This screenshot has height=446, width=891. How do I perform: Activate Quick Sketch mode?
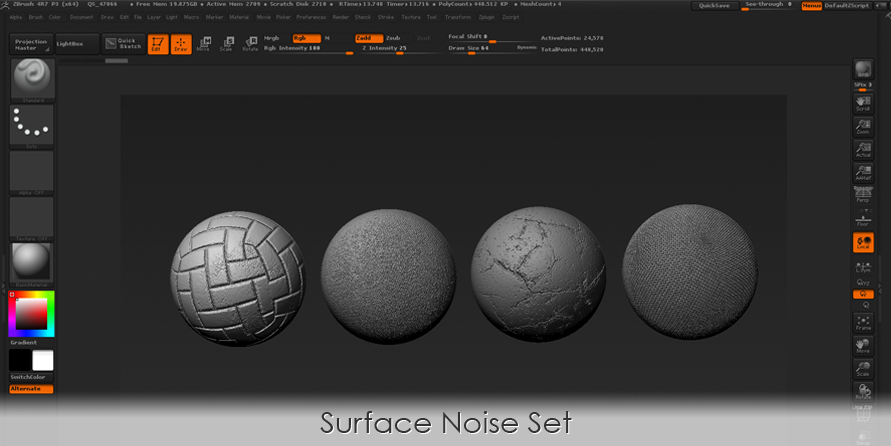tap(123, 44)
